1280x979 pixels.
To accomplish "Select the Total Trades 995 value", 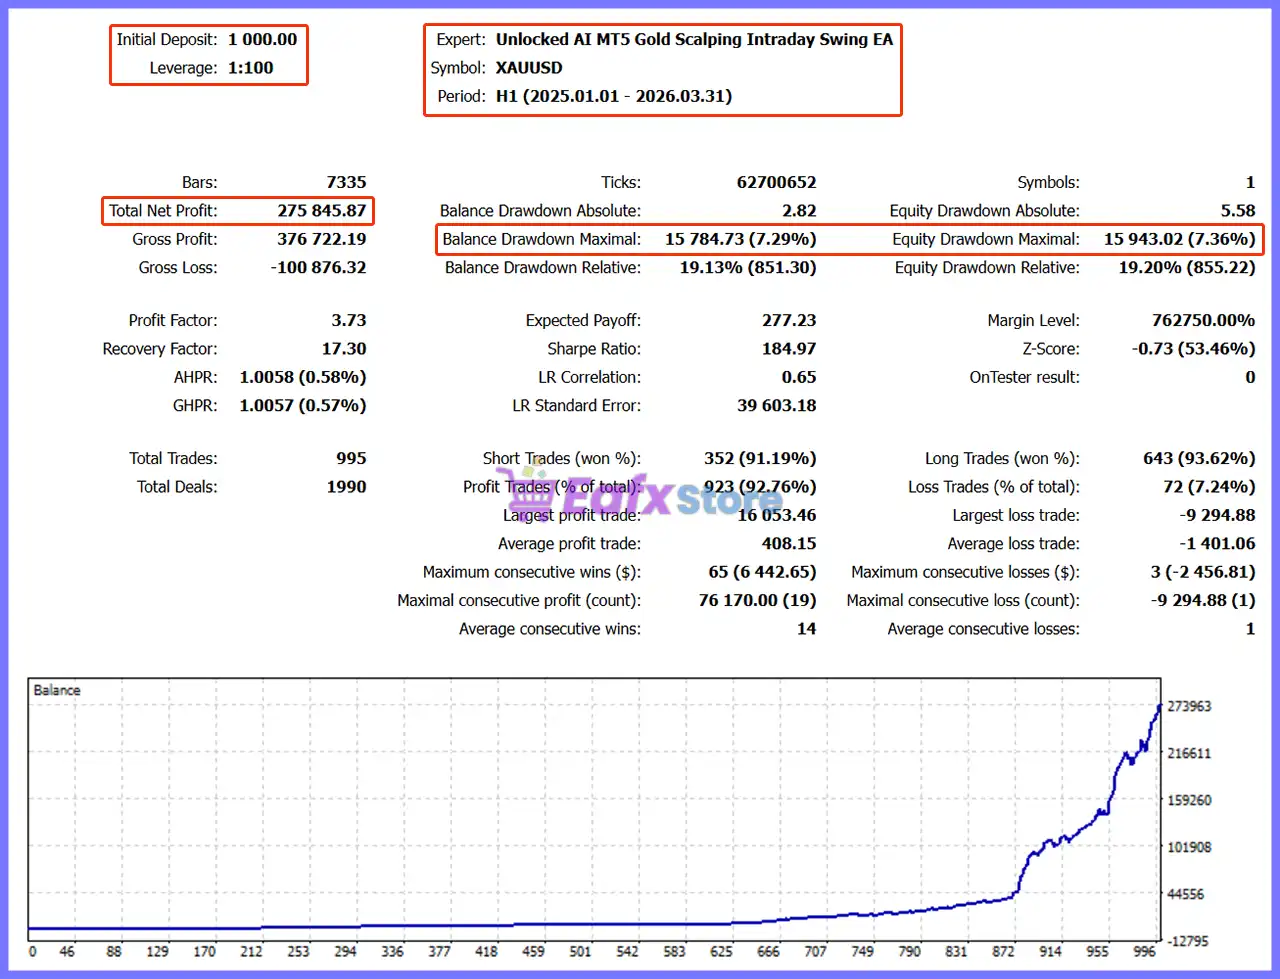I will (x=351, y=459).
